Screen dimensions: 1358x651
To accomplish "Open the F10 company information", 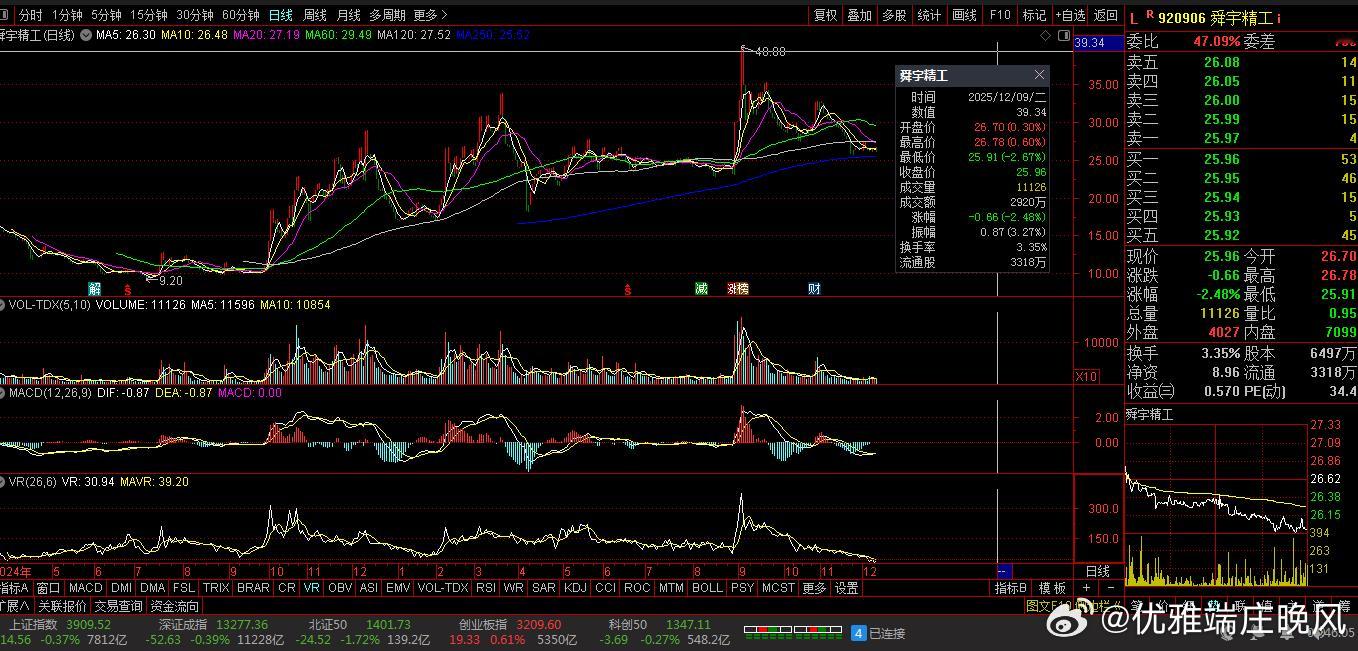I will [1000, 15].
